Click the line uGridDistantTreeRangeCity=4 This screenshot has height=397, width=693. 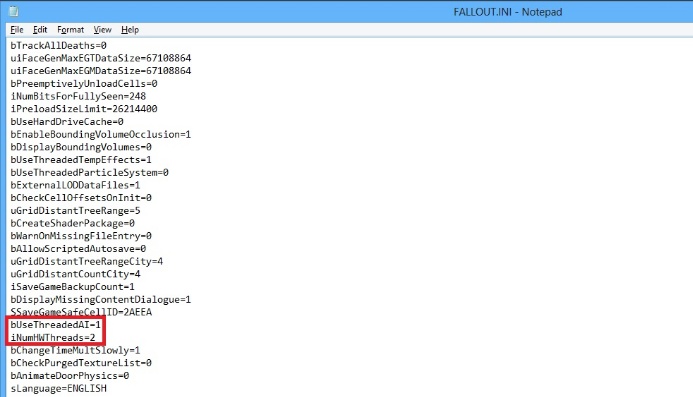pos(87,261)
